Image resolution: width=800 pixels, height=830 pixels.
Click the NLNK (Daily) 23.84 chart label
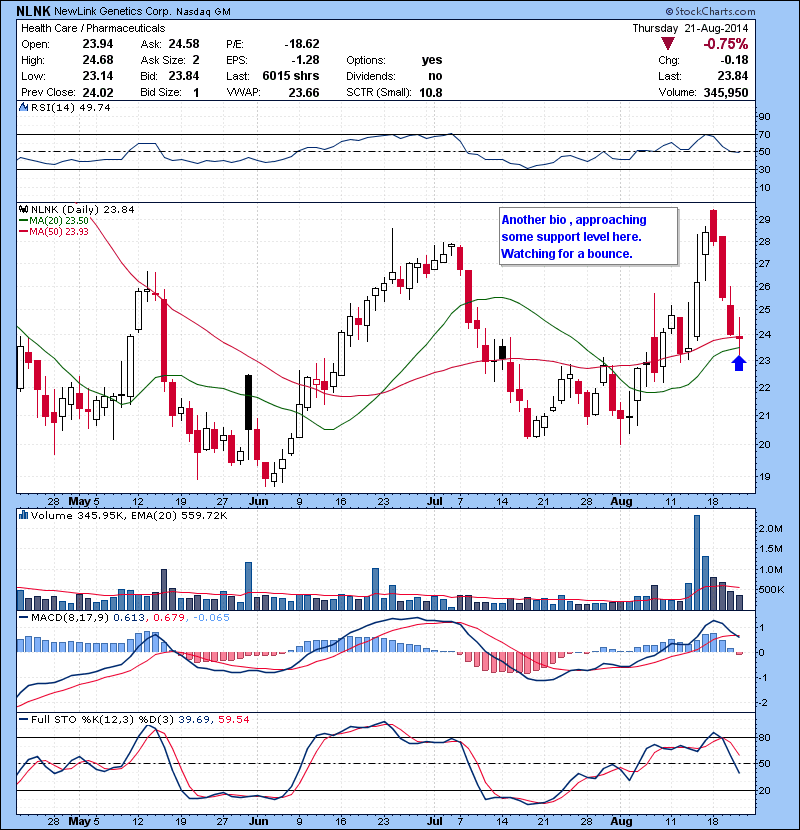[x=83, y=209]
